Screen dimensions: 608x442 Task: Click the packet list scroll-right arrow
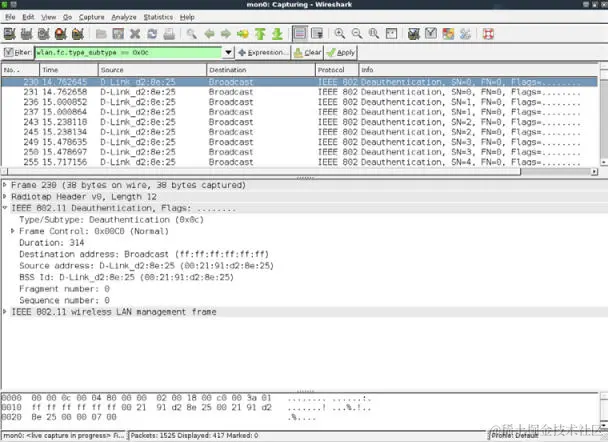click(594, 171)
